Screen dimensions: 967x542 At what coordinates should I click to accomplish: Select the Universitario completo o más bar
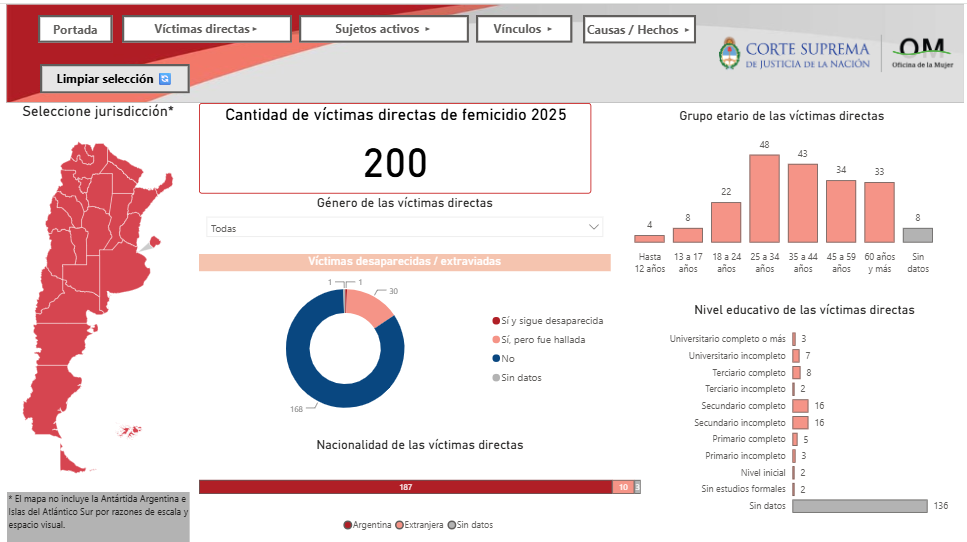point(794,339)
